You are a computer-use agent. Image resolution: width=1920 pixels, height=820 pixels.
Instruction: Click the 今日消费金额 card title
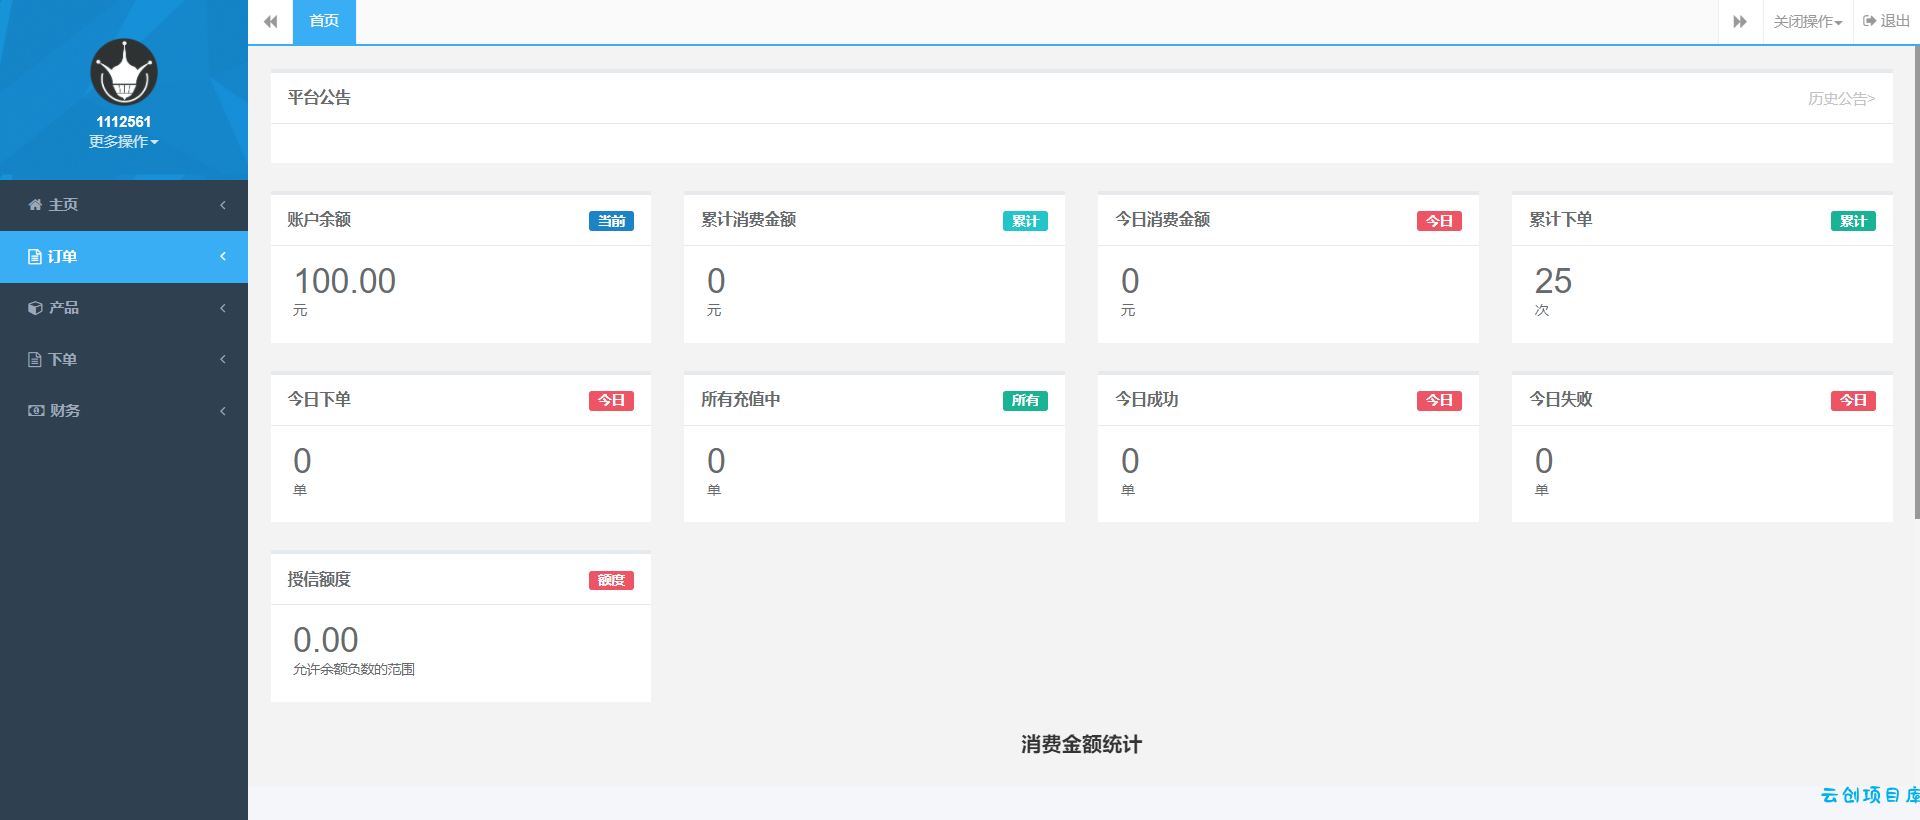pos(1163,219)
